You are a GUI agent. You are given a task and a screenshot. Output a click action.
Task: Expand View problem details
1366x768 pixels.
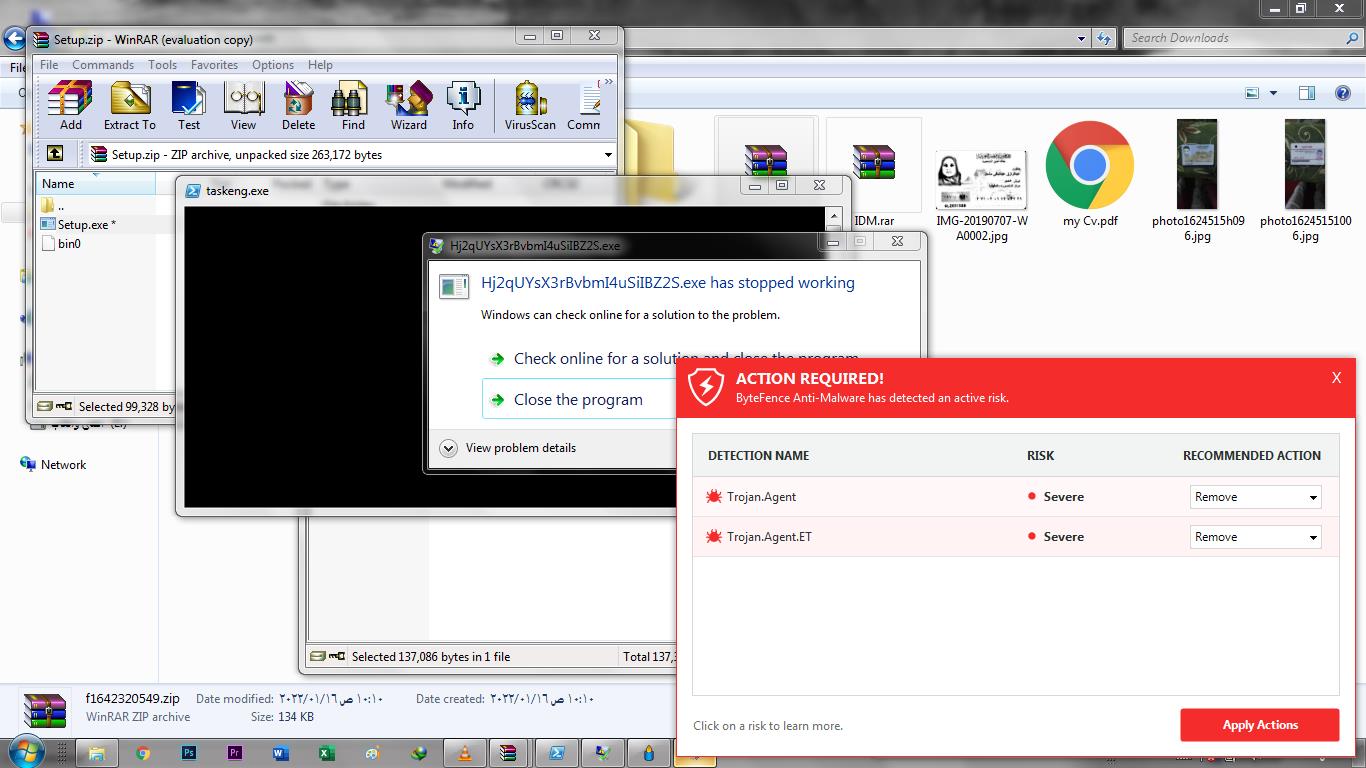click(448, 448)
